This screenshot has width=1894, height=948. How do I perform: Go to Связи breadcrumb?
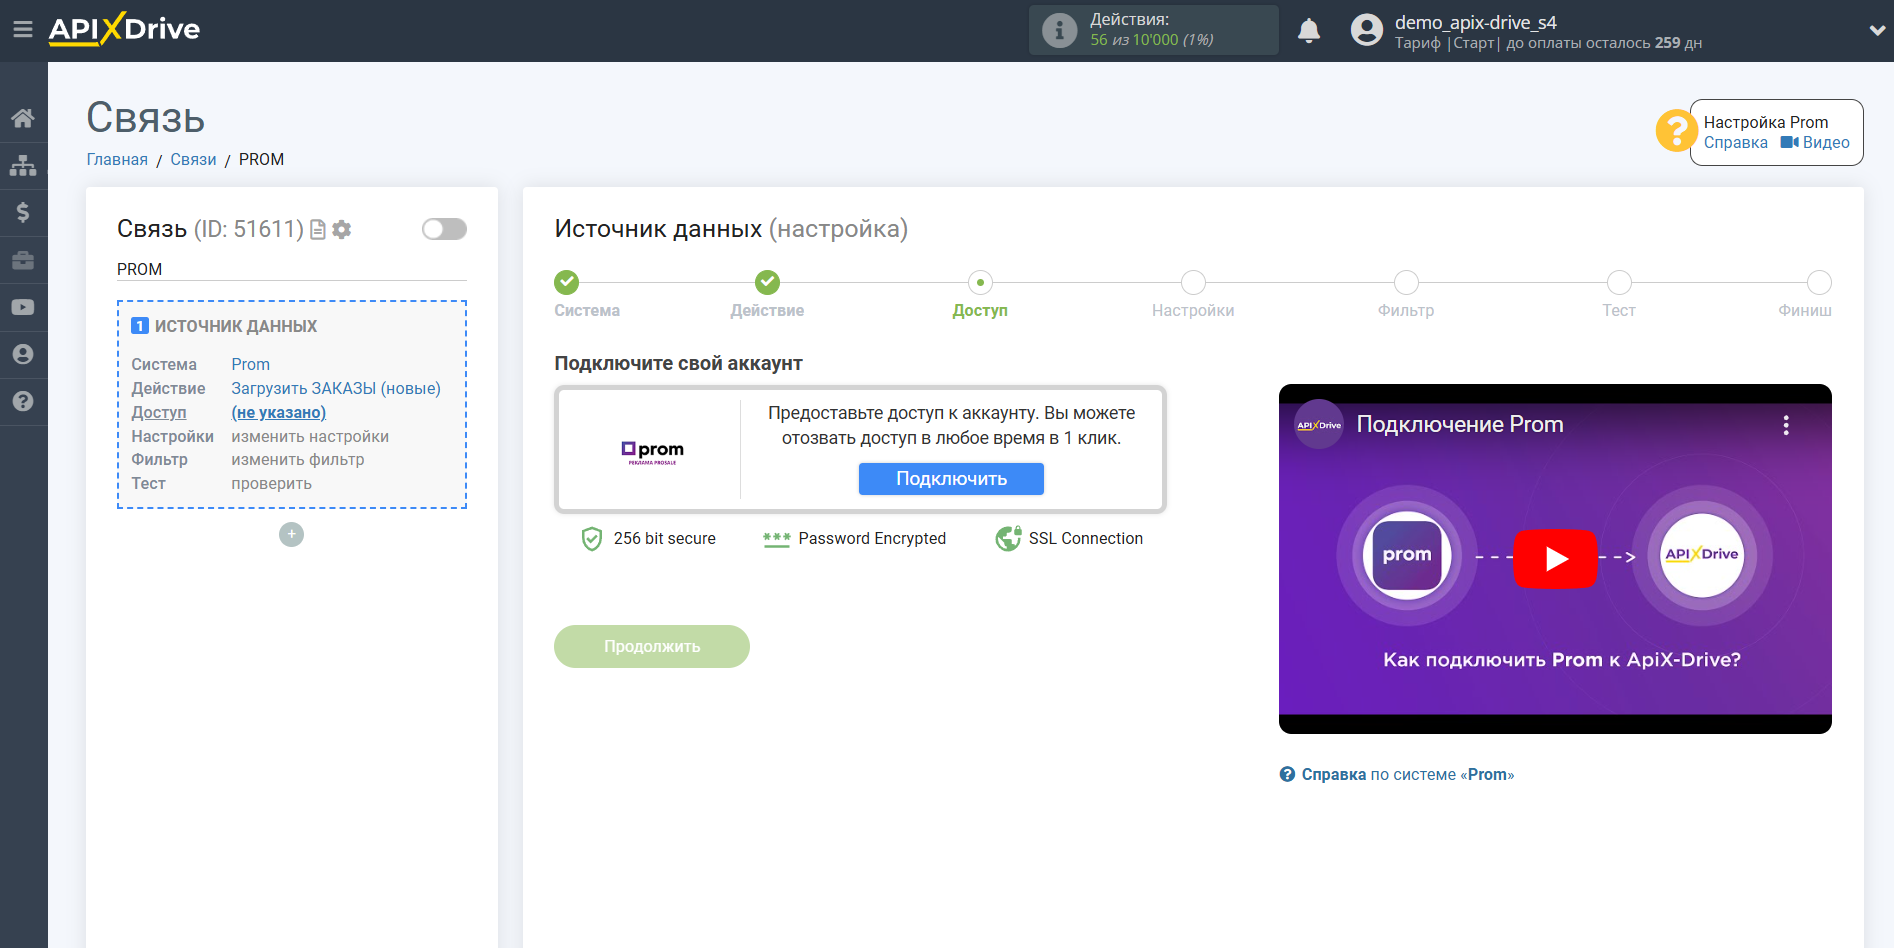click(x=193, y=159)
